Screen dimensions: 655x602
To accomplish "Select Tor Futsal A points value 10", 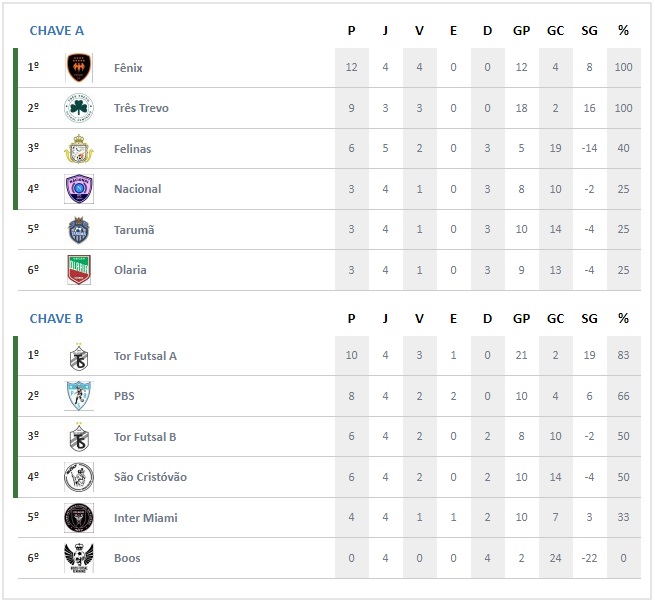I will click(351, 355).
